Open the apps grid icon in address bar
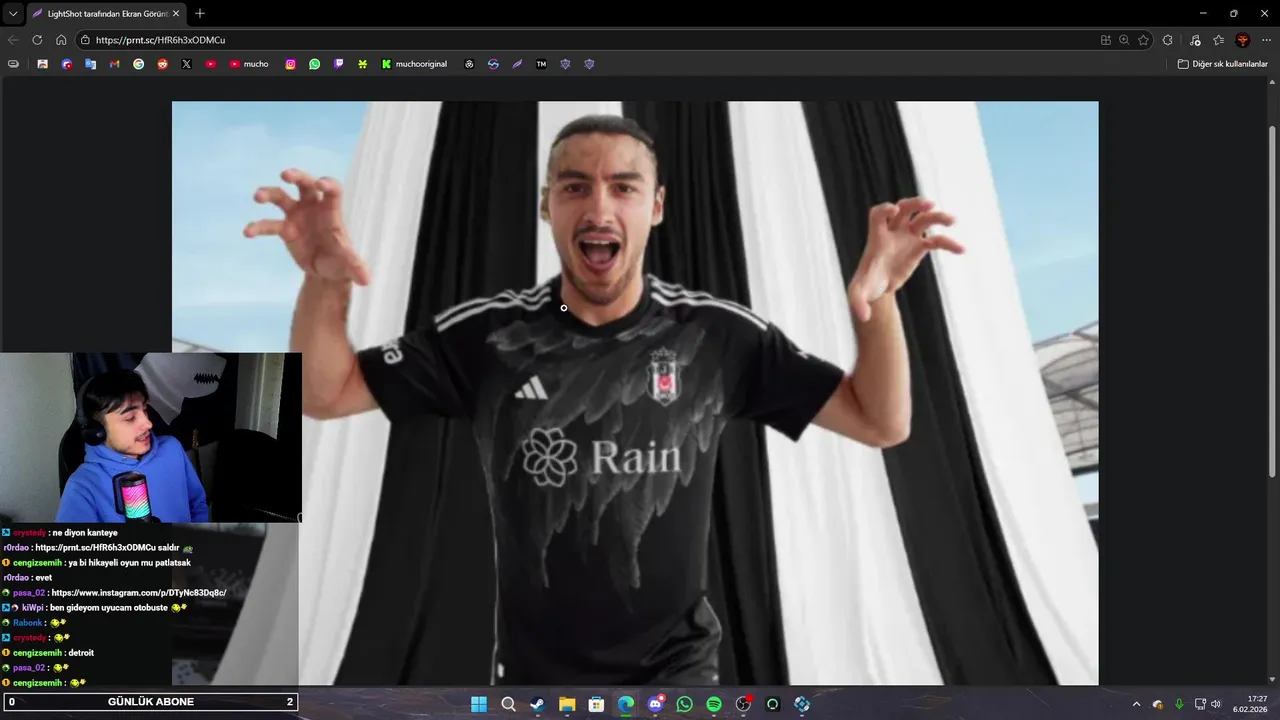Viewport: 1280px width, 720px height. (1105, 40)
